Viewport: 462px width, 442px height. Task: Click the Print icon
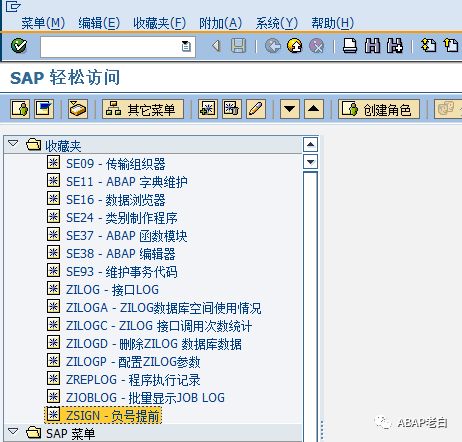coord(350,46)
